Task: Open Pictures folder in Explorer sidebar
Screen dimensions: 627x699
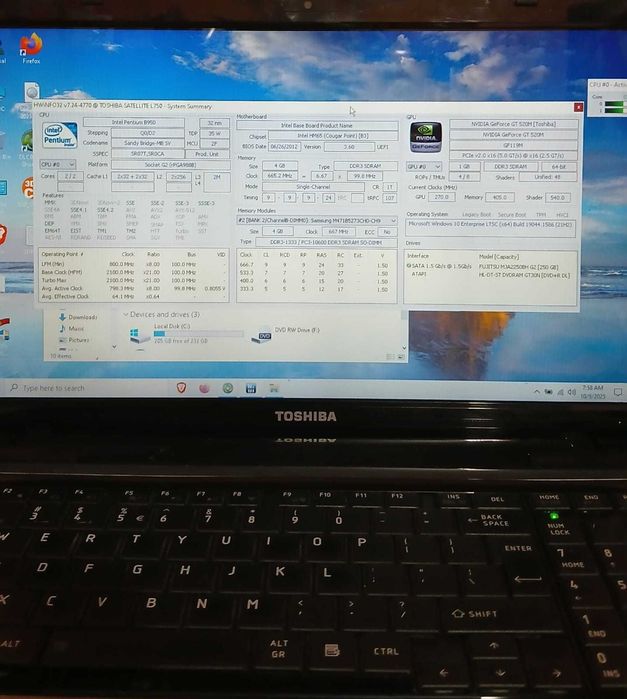Action: [74, 340]
